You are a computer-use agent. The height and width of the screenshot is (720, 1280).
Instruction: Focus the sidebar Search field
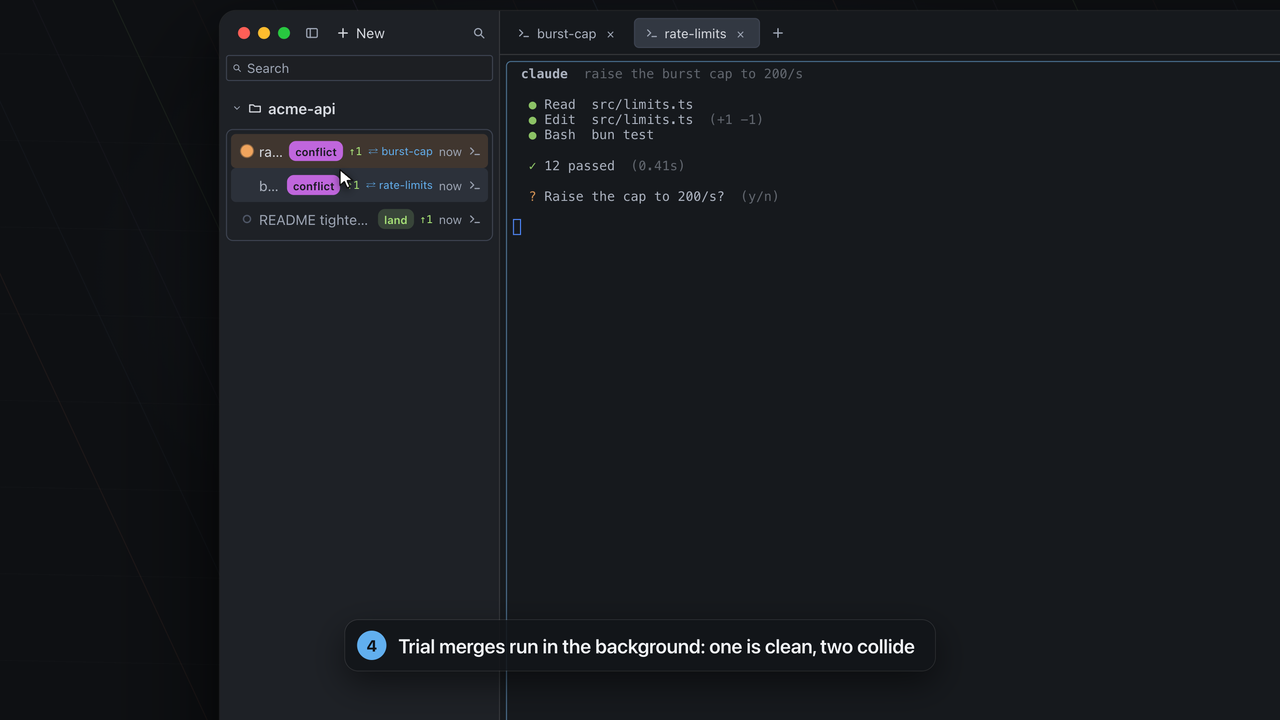[x=359, y=68]
